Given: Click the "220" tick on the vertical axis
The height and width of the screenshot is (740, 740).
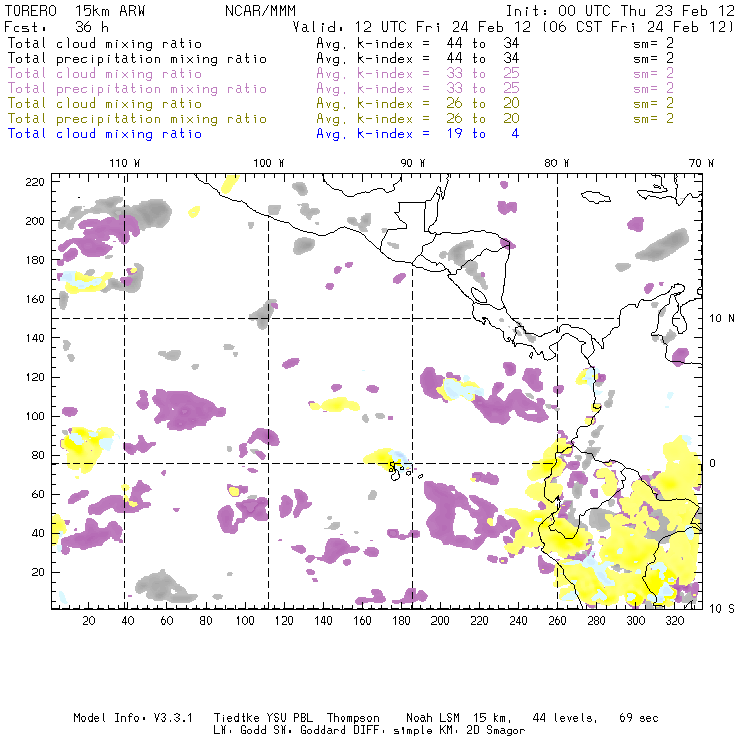Looking at the screenshot, I should pos(35,182).
